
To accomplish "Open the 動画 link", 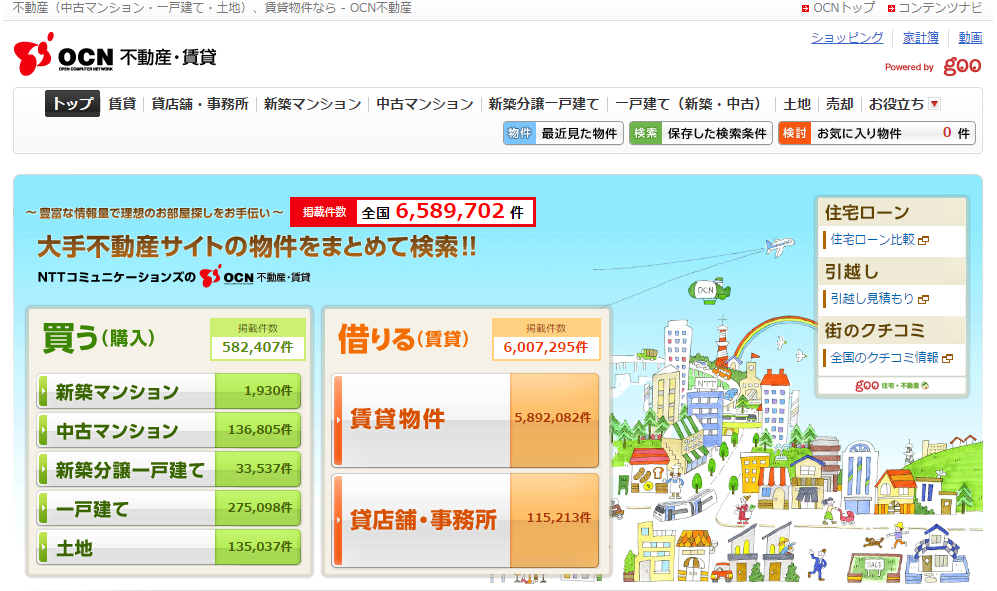I will 970,38.
